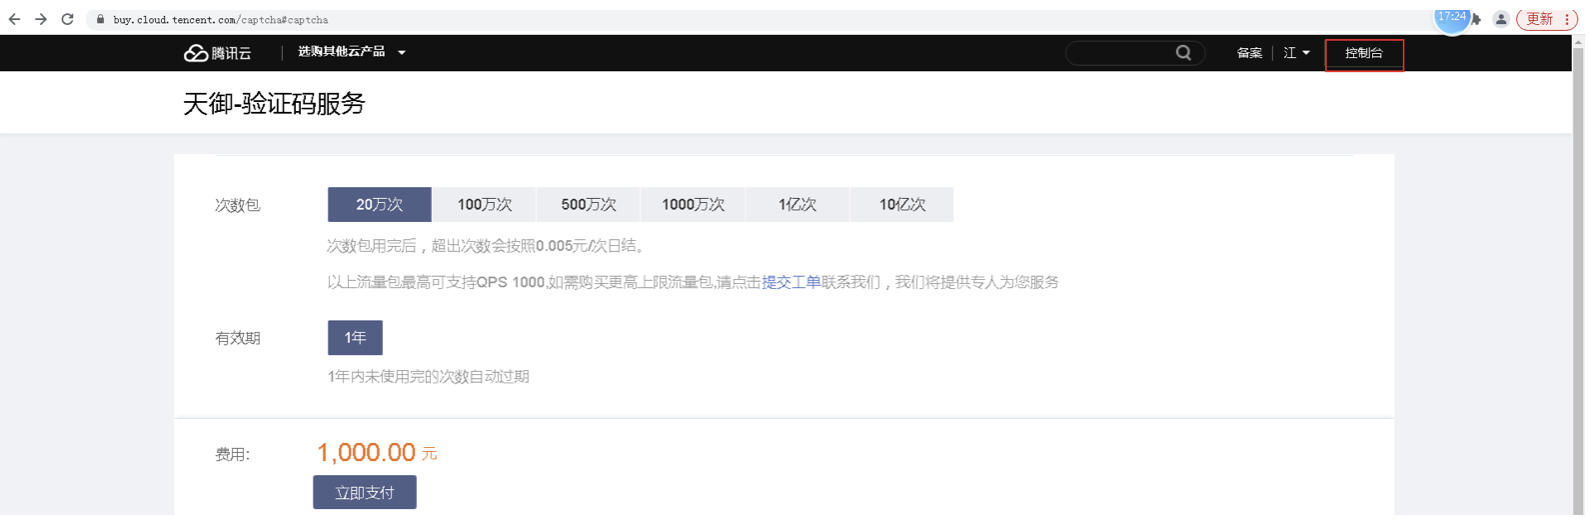The width and height of the screenshot is (1588, 520).
Task: Pick the 1000万次 package
Action: coord(693,204)
